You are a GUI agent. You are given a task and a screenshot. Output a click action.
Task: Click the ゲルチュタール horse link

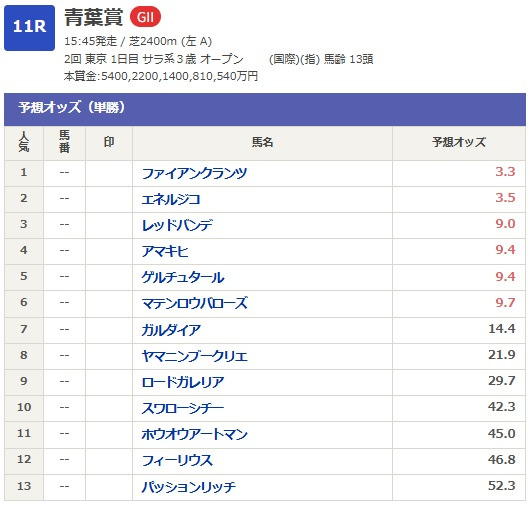point(183,277)
